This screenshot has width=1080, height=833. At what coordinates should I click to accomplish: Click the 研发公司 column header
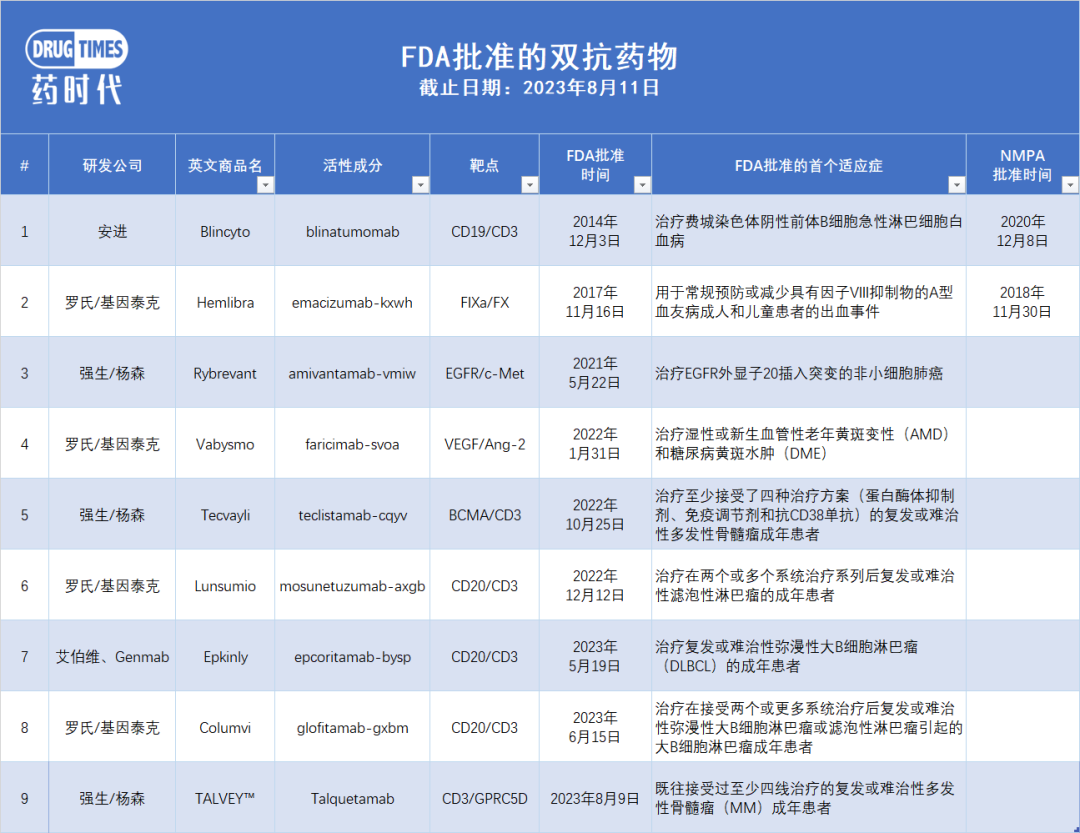pyautogui.click(x=112, y=165)
